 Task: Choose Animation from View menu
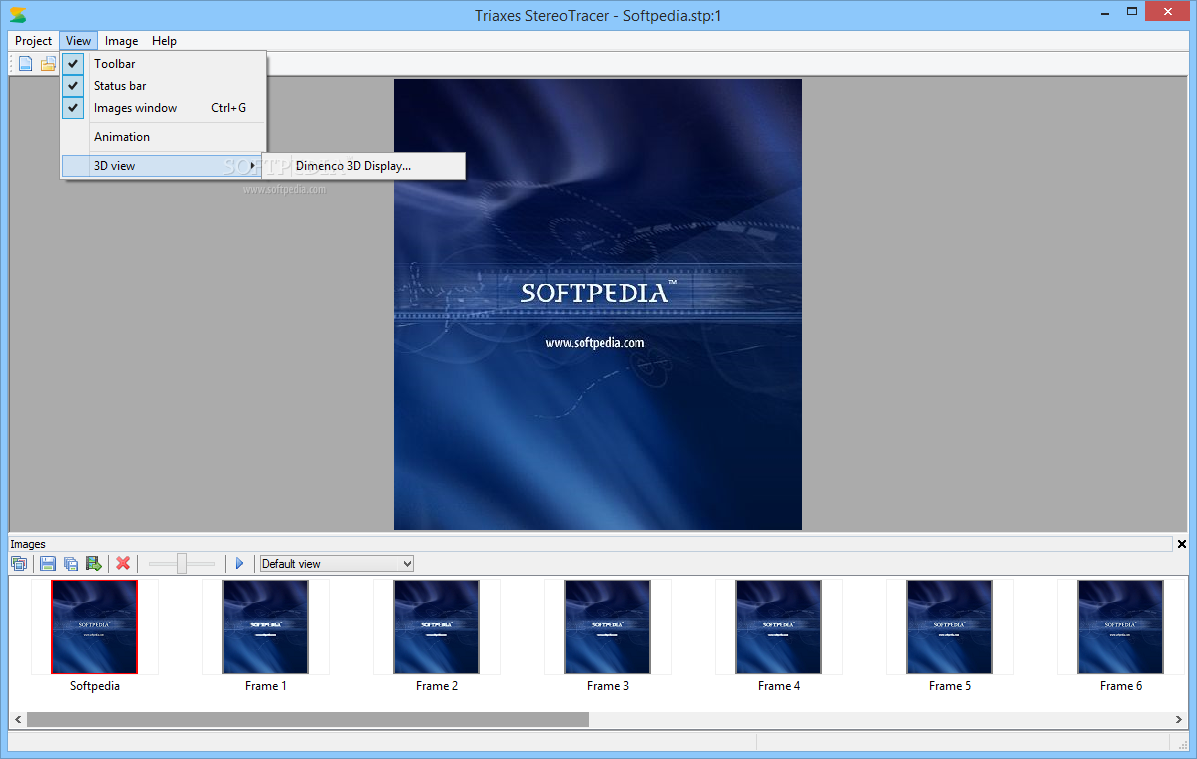click(163, 137)
